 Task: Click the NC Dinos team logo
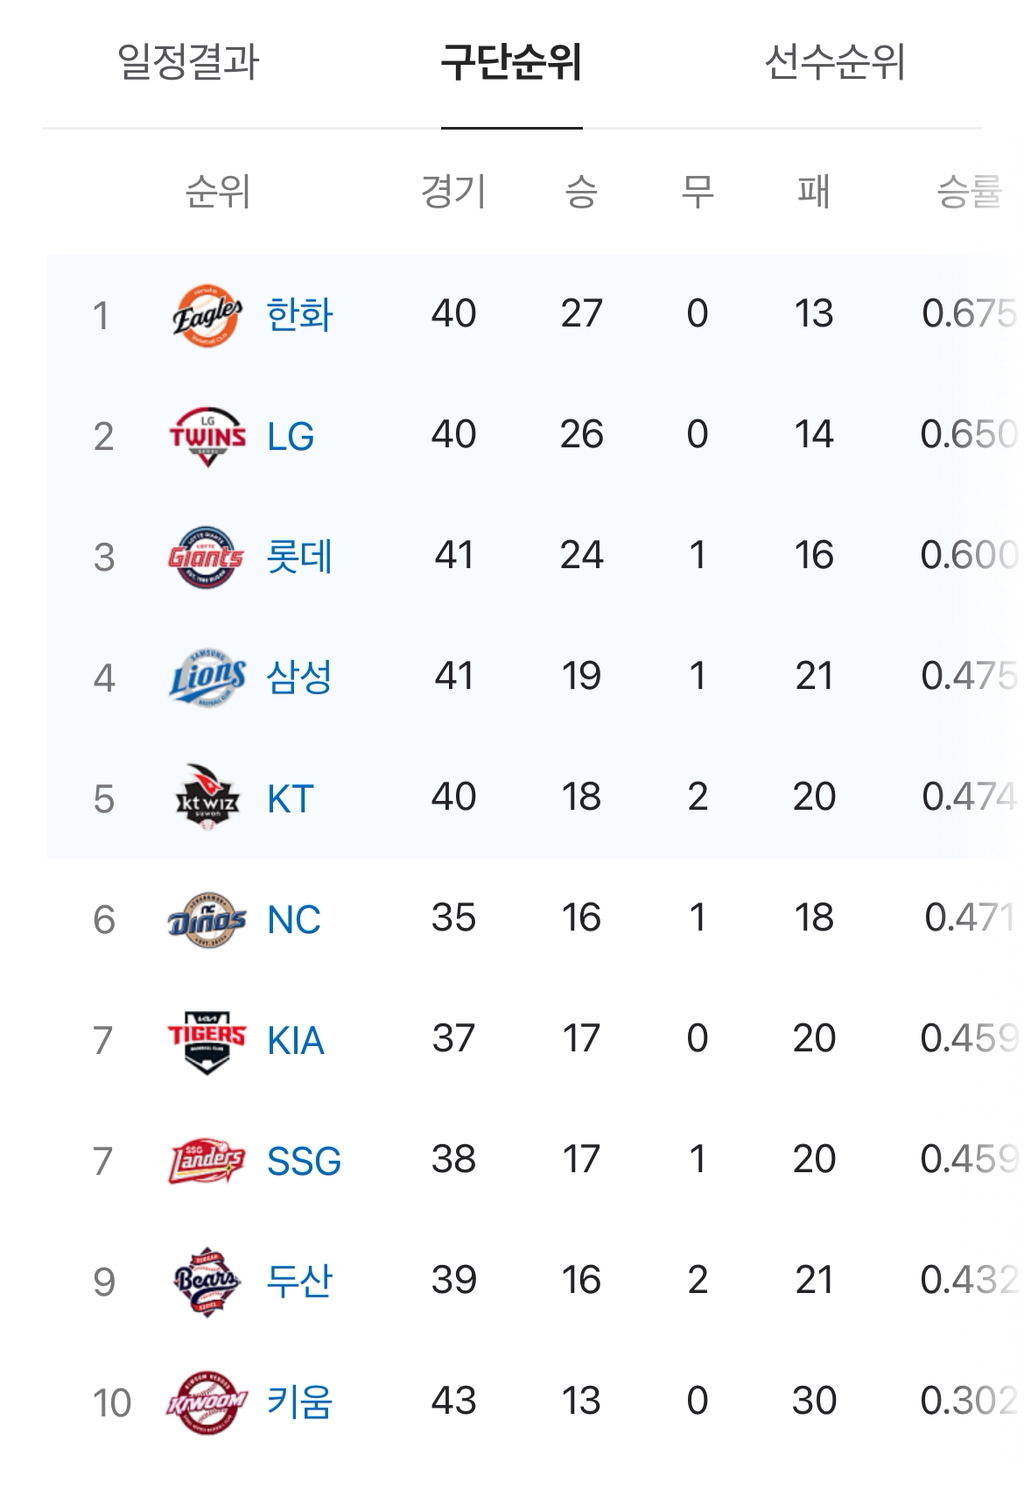point(207,919)
